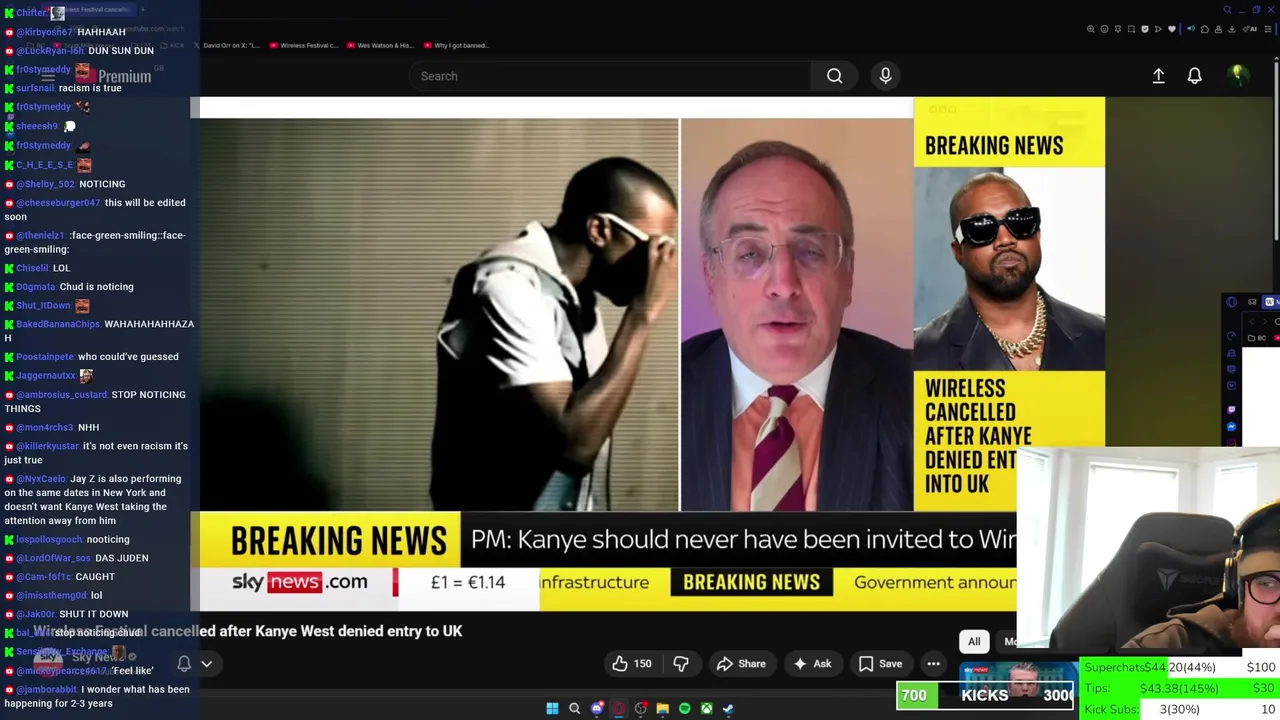Switch to the 'Wes Watson & His...' tab
The height and width of the screenshot is (720, 1280).
[x=380, y=45]
